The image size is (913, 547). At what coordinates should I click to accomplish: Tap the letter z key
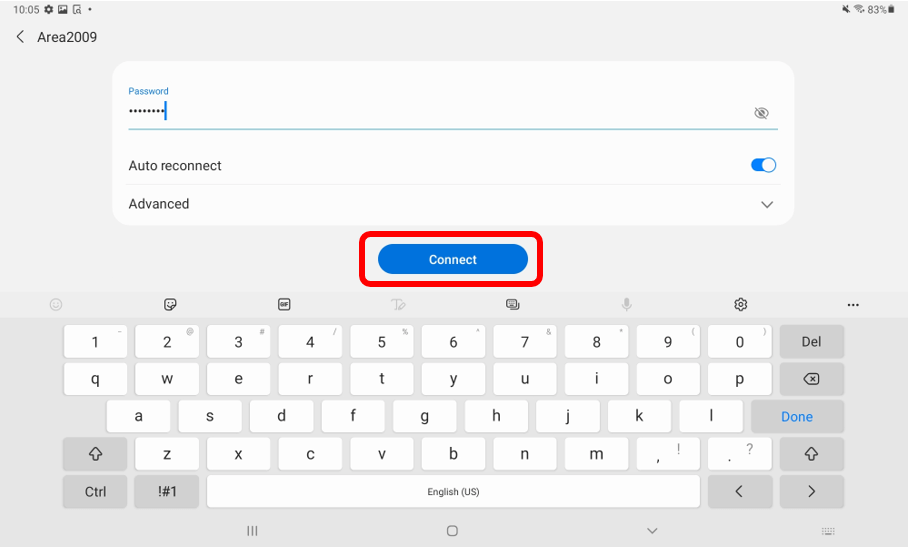167,454
